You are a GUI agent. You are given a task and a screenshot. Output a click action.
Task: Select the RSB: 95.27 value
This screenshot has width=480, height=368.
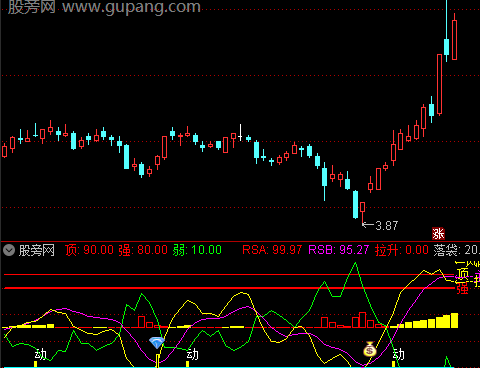[x=339, y=250]
